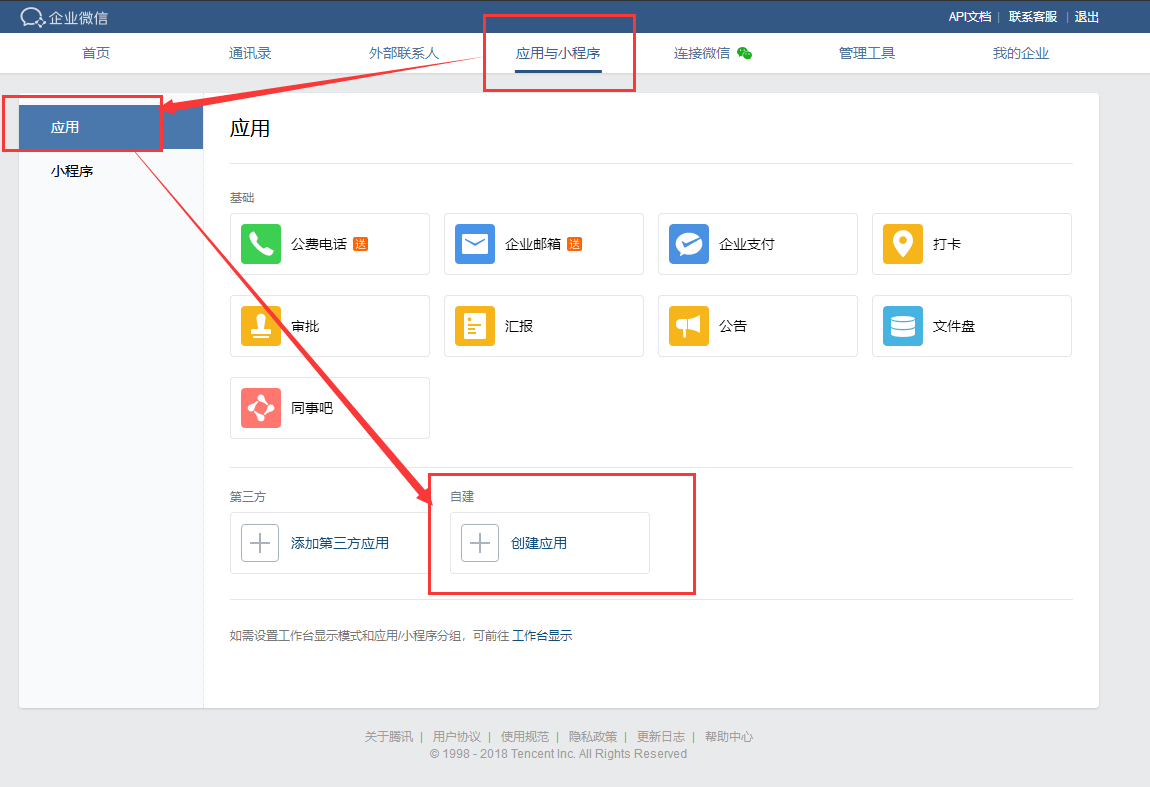Click the plus icon for 创建应用
Viewport: 1150px width, 787px height.
(480, 543)
